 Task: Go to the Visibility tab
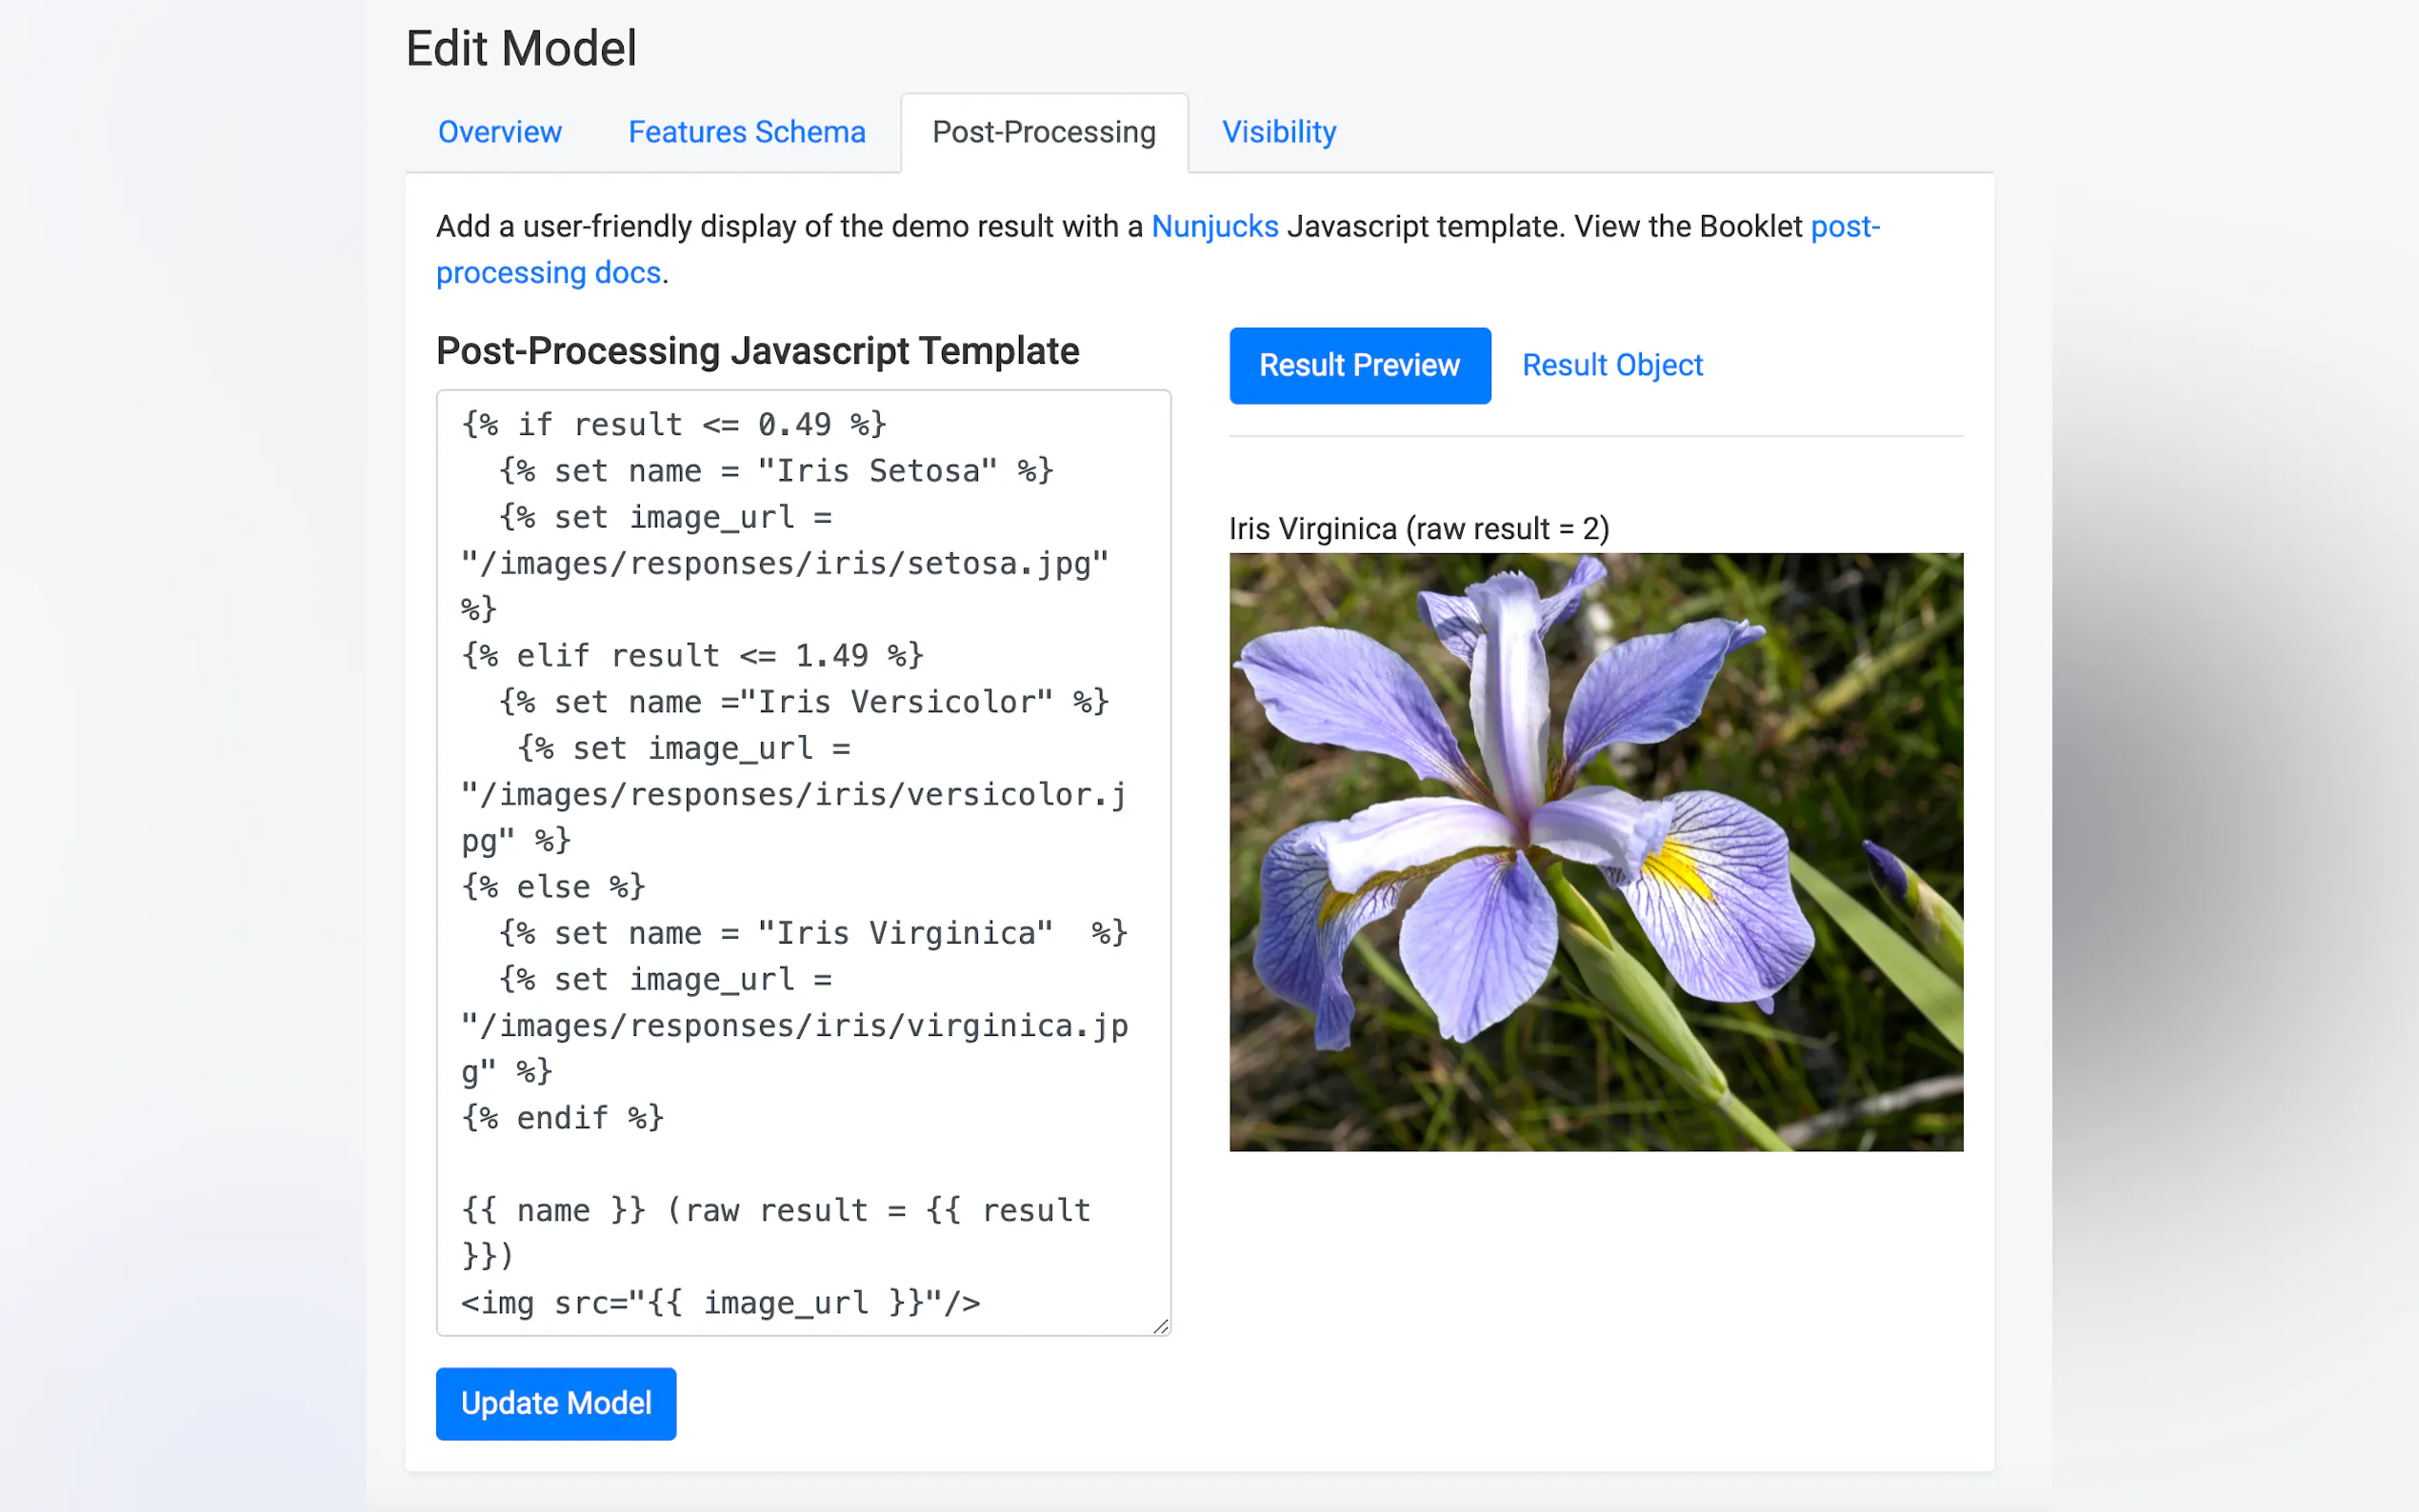pyautogui.click(x=1278, y=132)
